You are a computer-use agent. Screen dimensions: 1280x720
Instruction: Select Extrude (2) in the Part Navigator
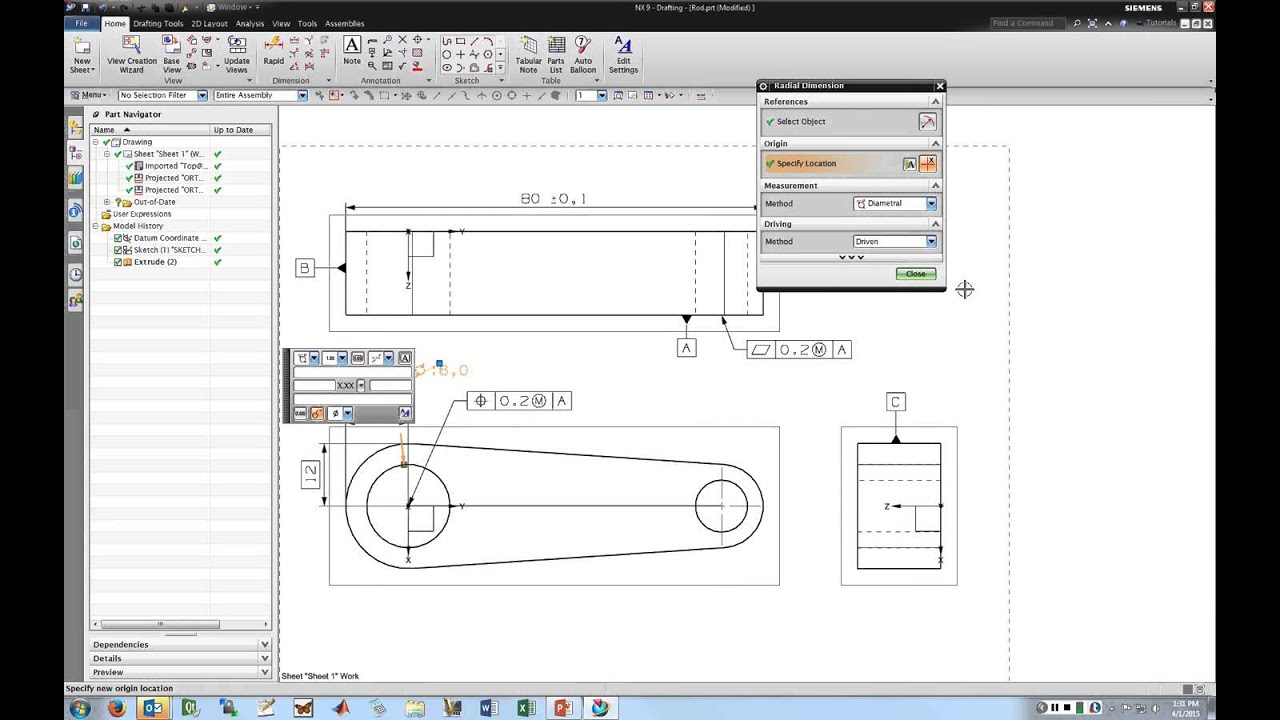[155, 262]
